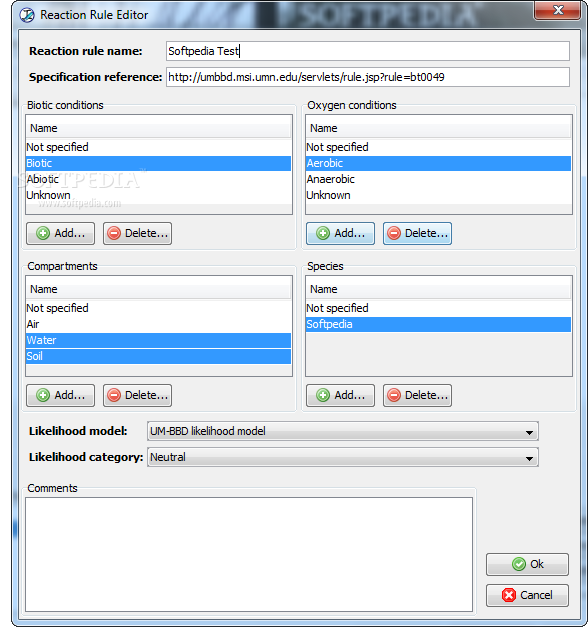
Task: Open the Likelihood category dropdown
Action: 343,457
